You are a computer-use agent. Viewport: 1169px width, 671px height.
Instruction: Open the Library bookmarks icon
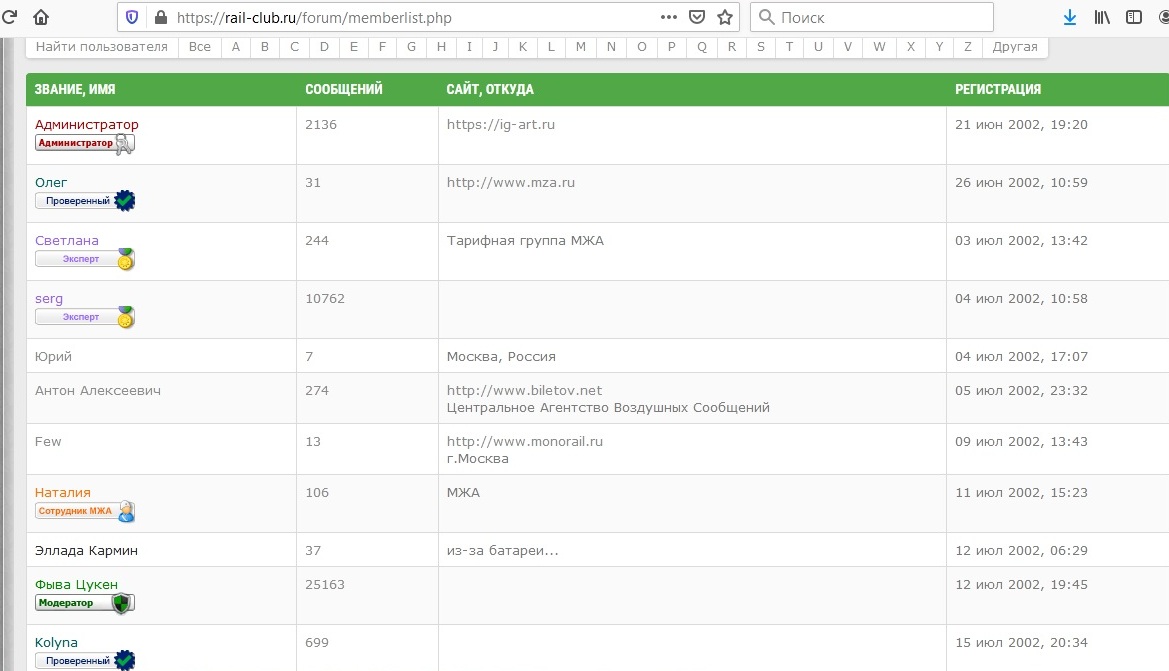(1102, 17)
